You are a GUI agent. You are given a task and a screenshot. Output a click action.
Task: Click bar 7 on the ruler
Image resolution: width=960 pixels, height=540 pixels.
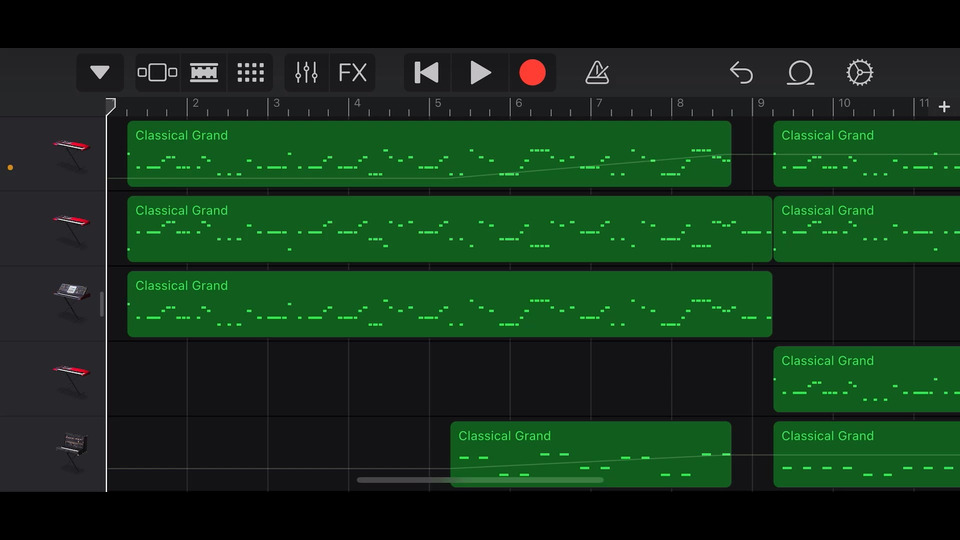(x=599, y=103)
